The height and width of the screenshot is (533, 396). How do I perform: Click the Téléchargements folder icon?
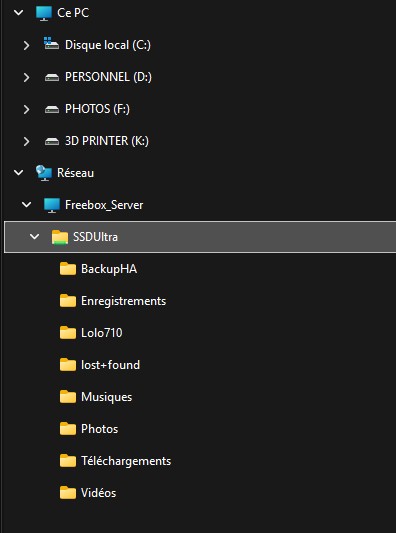(68, 461)
